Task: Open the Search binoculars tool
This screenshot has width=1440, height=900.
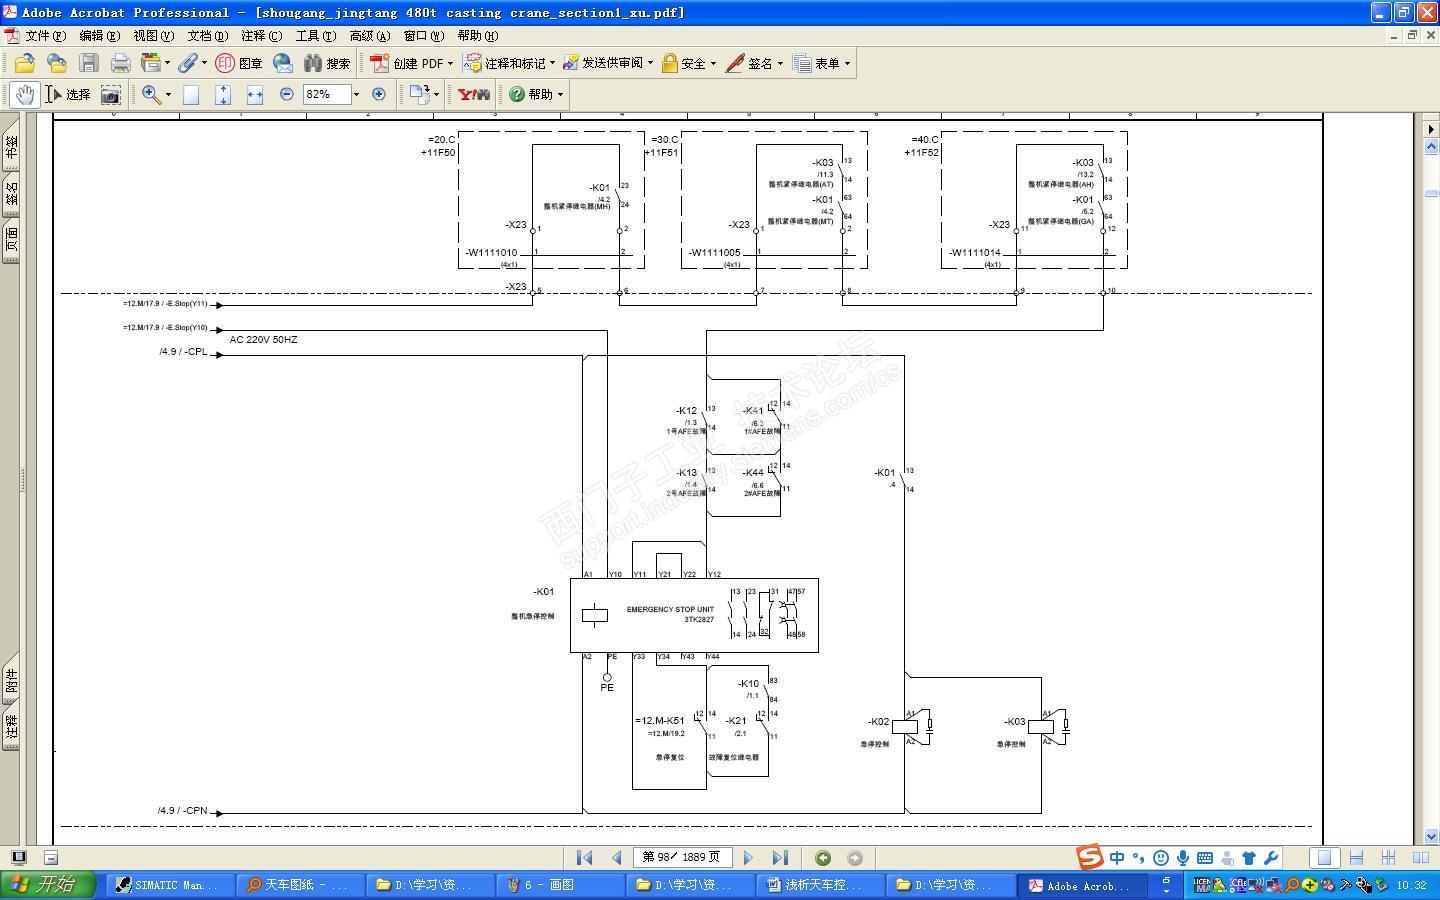Action: point(327,63)
